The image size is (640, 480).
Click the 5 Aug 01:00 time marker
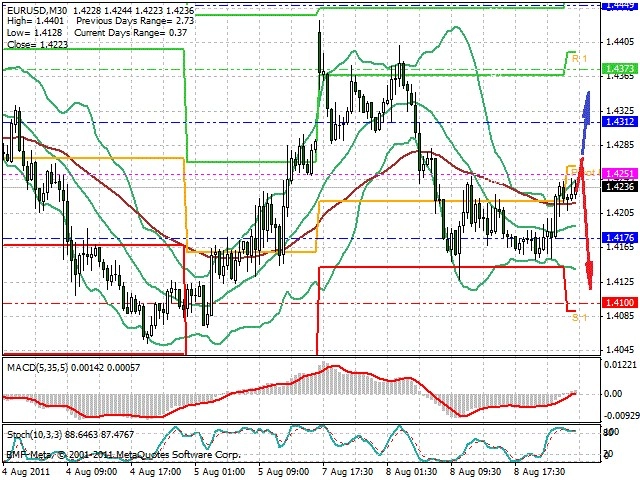[x=220, y=472]
